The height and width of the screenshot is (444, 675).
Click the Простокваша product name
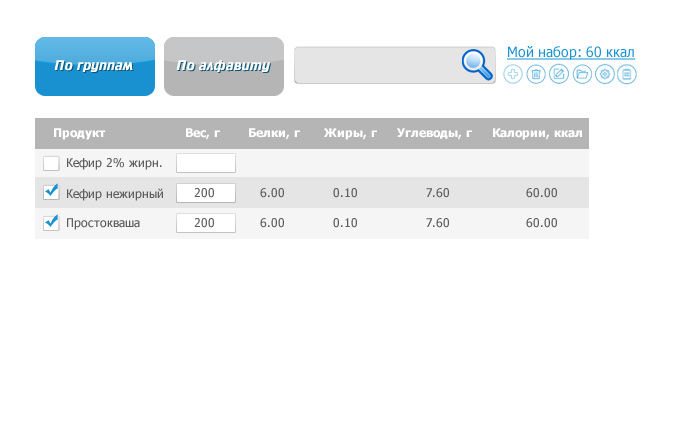click(x=103, y=223)
